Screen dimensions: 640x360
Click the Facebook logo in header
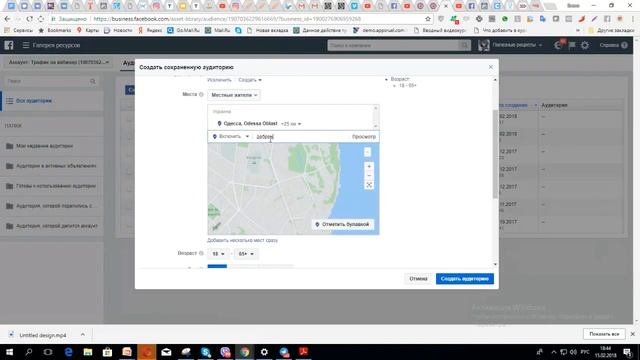click(9, 45)
